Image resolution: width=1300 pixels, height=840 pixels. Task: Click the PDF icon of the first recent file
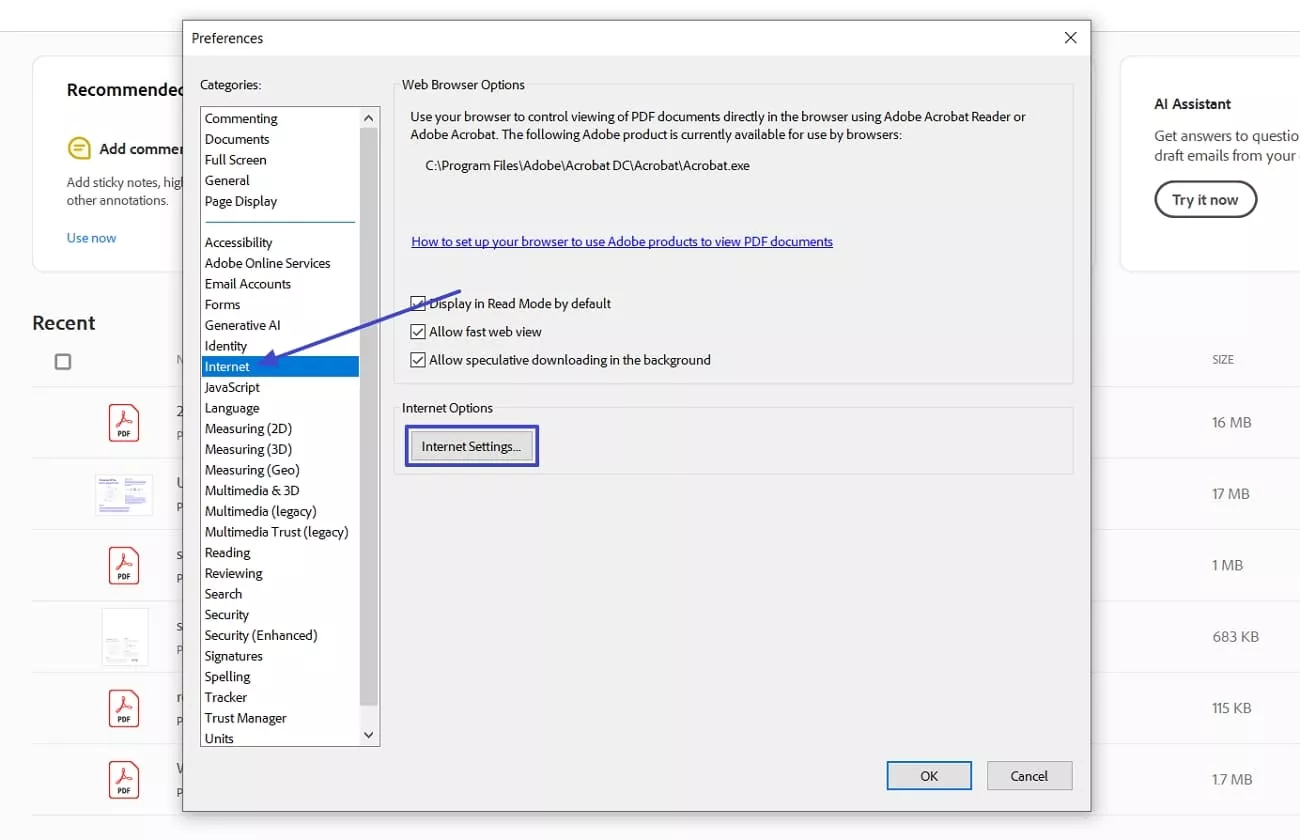[123, 422]
